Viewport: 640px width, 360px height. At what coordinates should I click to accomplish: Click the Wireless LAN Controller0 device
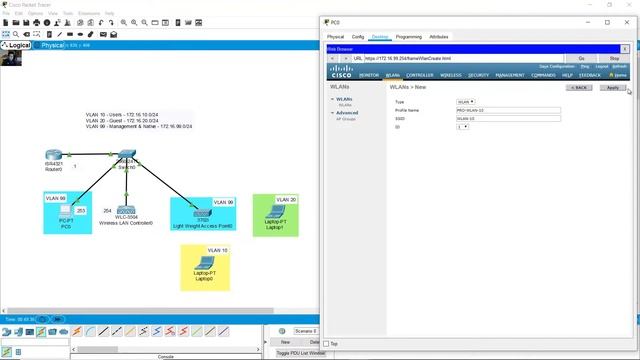(x=126, y=210)
